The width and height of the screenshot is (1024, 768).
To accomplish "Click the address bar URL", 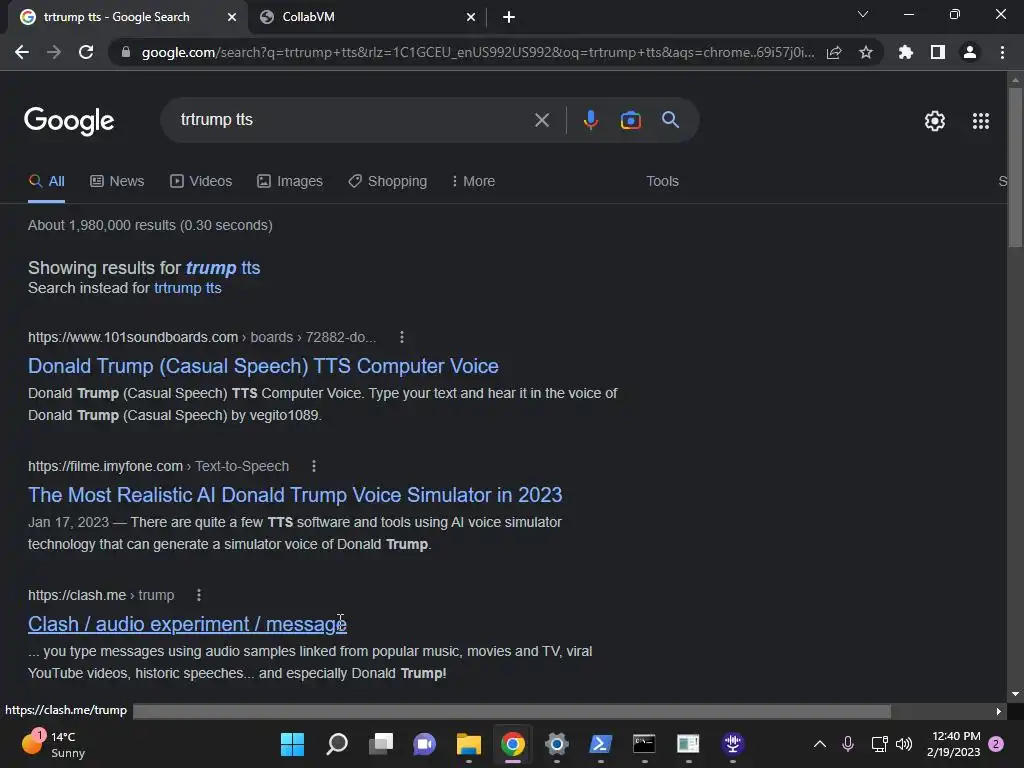I will (477, 52).
